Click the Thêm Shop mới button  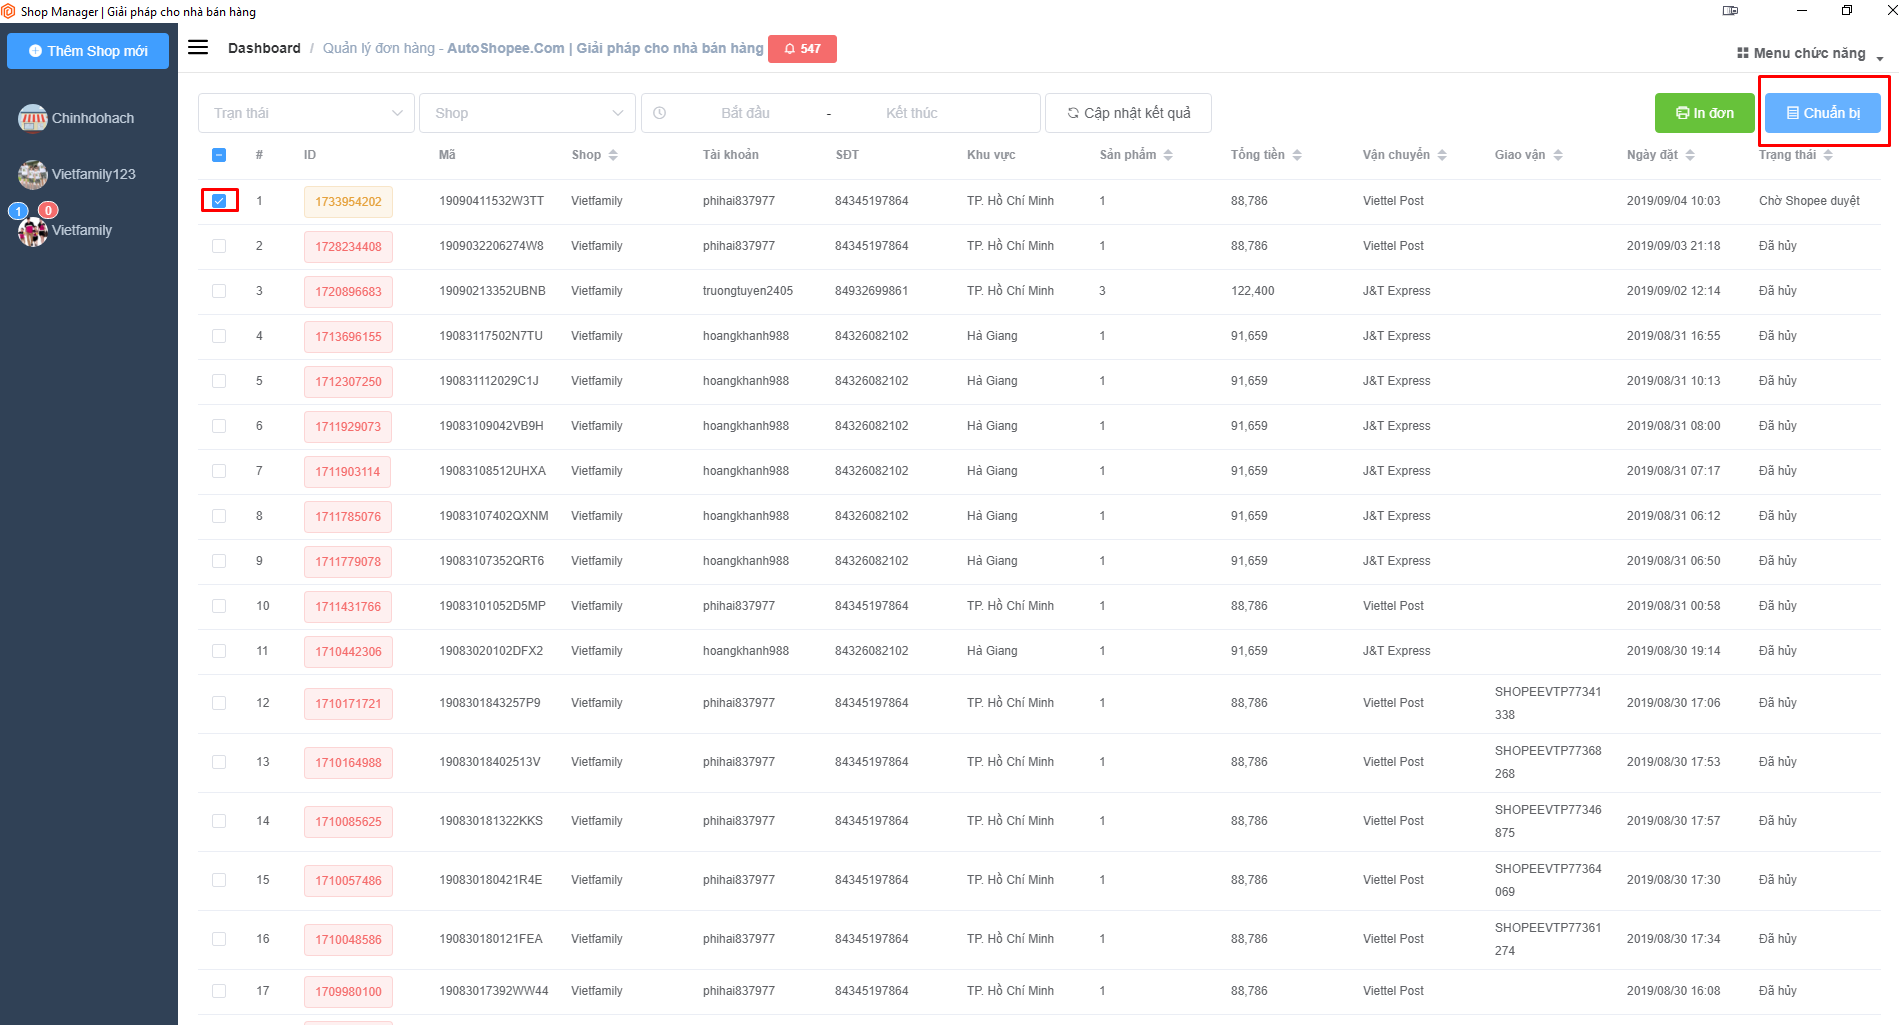88,51
